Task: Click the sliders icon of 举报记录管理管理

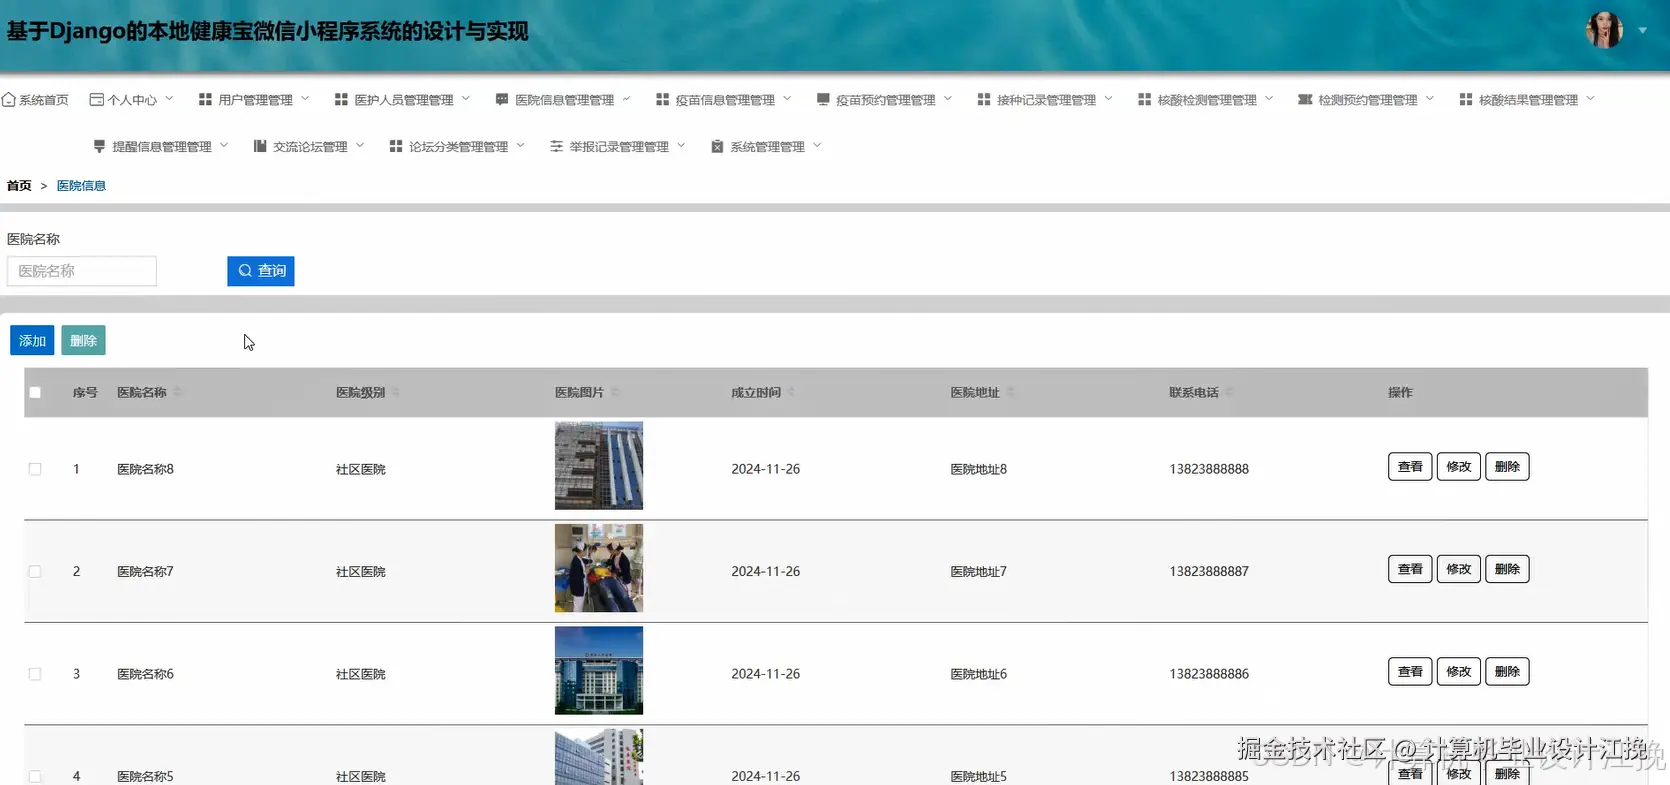Action: coord(556,146)
